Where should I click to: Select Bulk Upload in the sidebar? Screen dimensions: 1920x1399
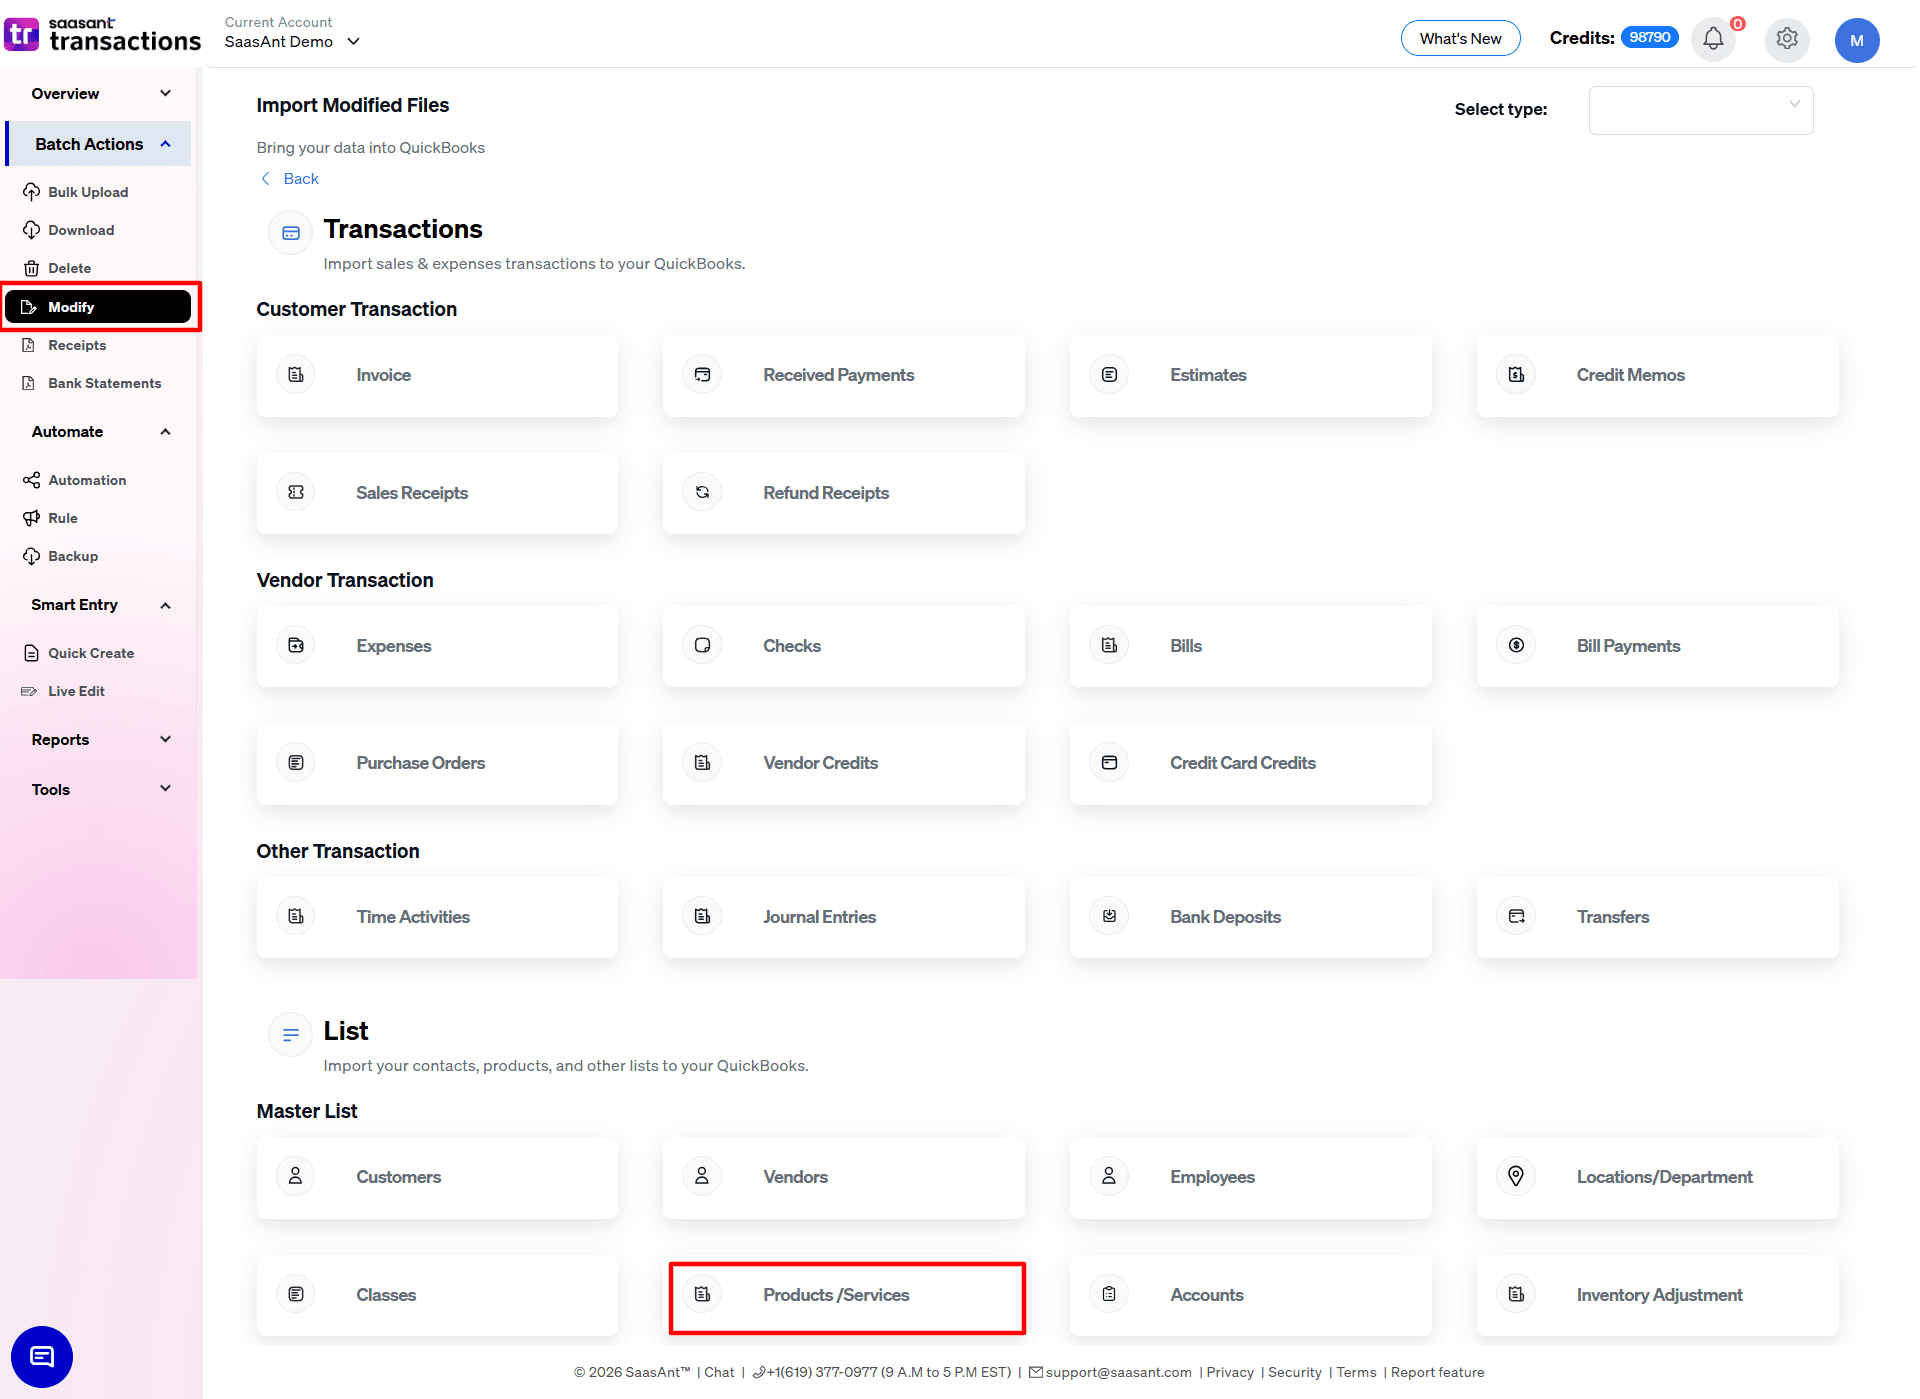pos(88,191)
